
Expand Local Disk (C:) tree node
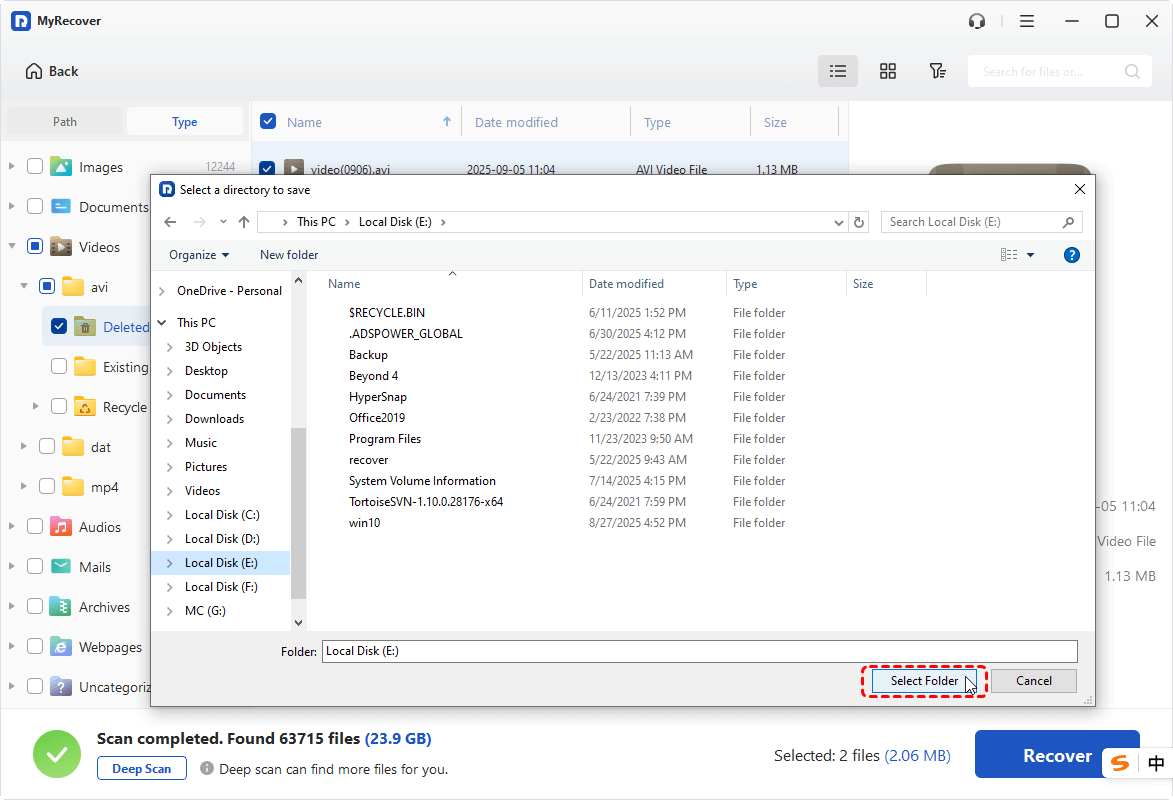coord(170,515)
